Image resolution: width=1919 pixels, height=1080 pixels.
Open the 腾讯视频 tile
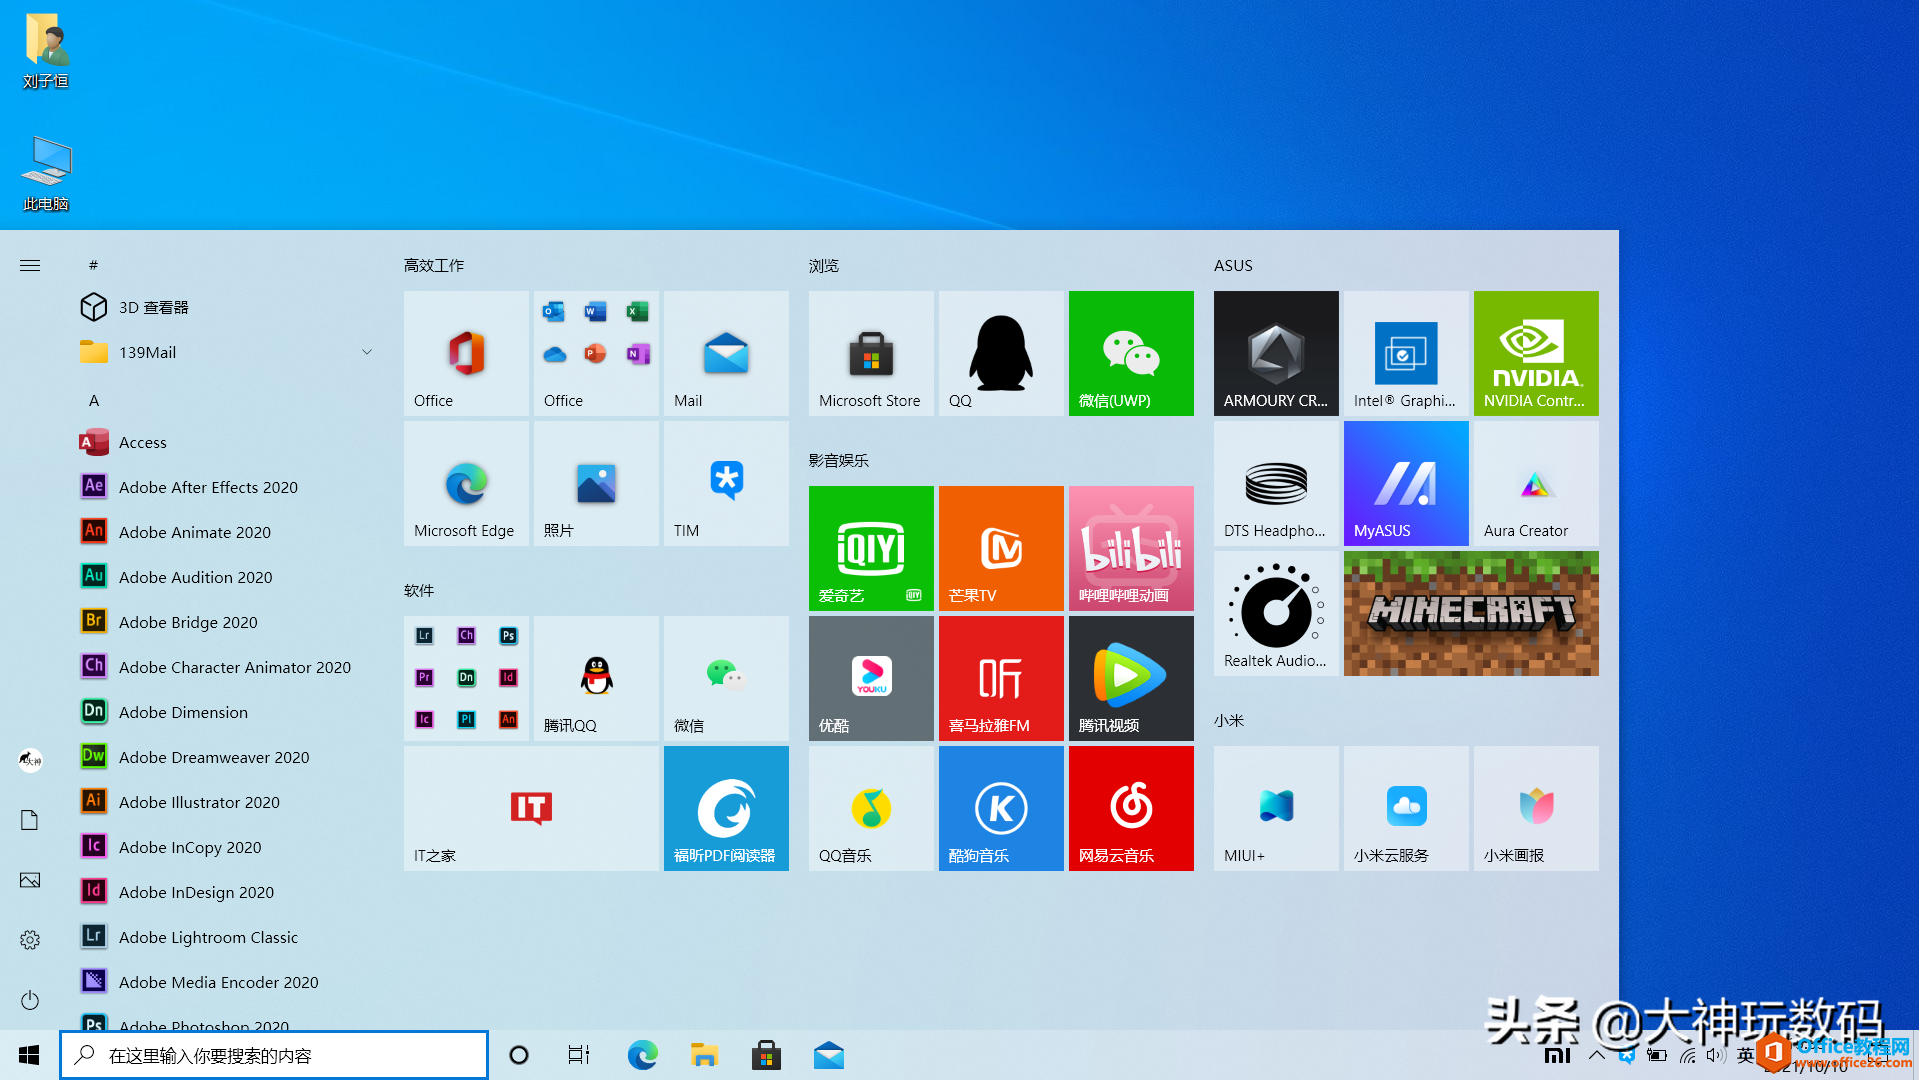point(1131,678)
